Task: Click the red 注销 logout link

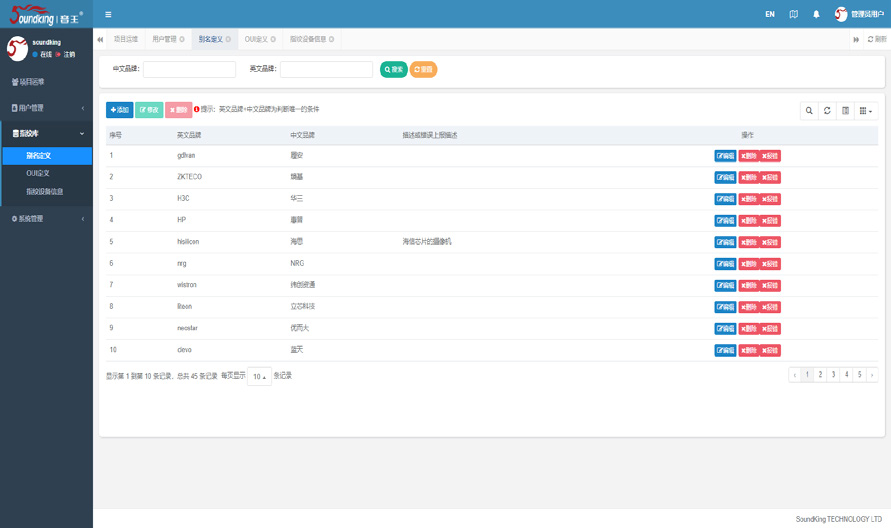Action: 65,55
